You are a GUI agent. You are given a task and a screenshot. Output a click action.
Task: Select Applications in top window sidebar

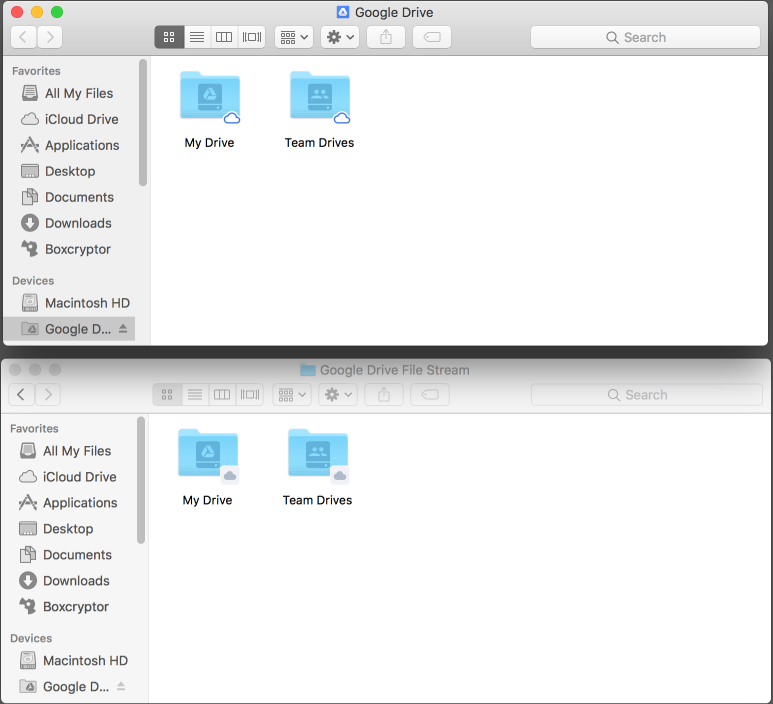click(x=69, y=145)
